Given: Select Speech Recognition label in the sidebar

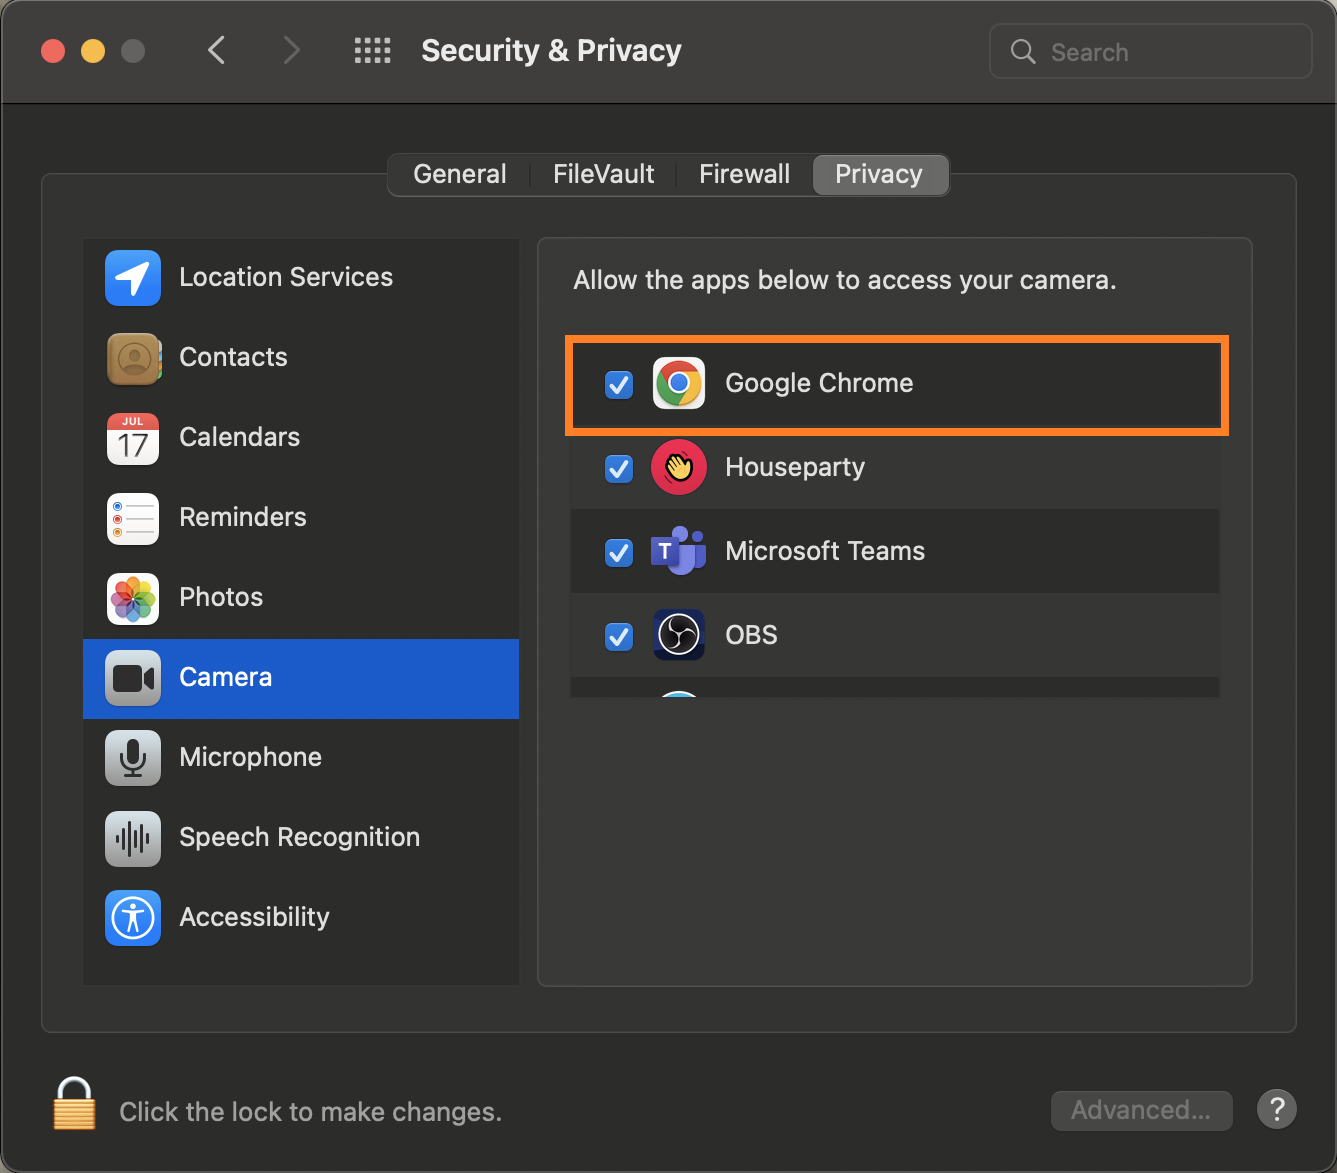Looking at the screenshot, I should pos(300,837).
